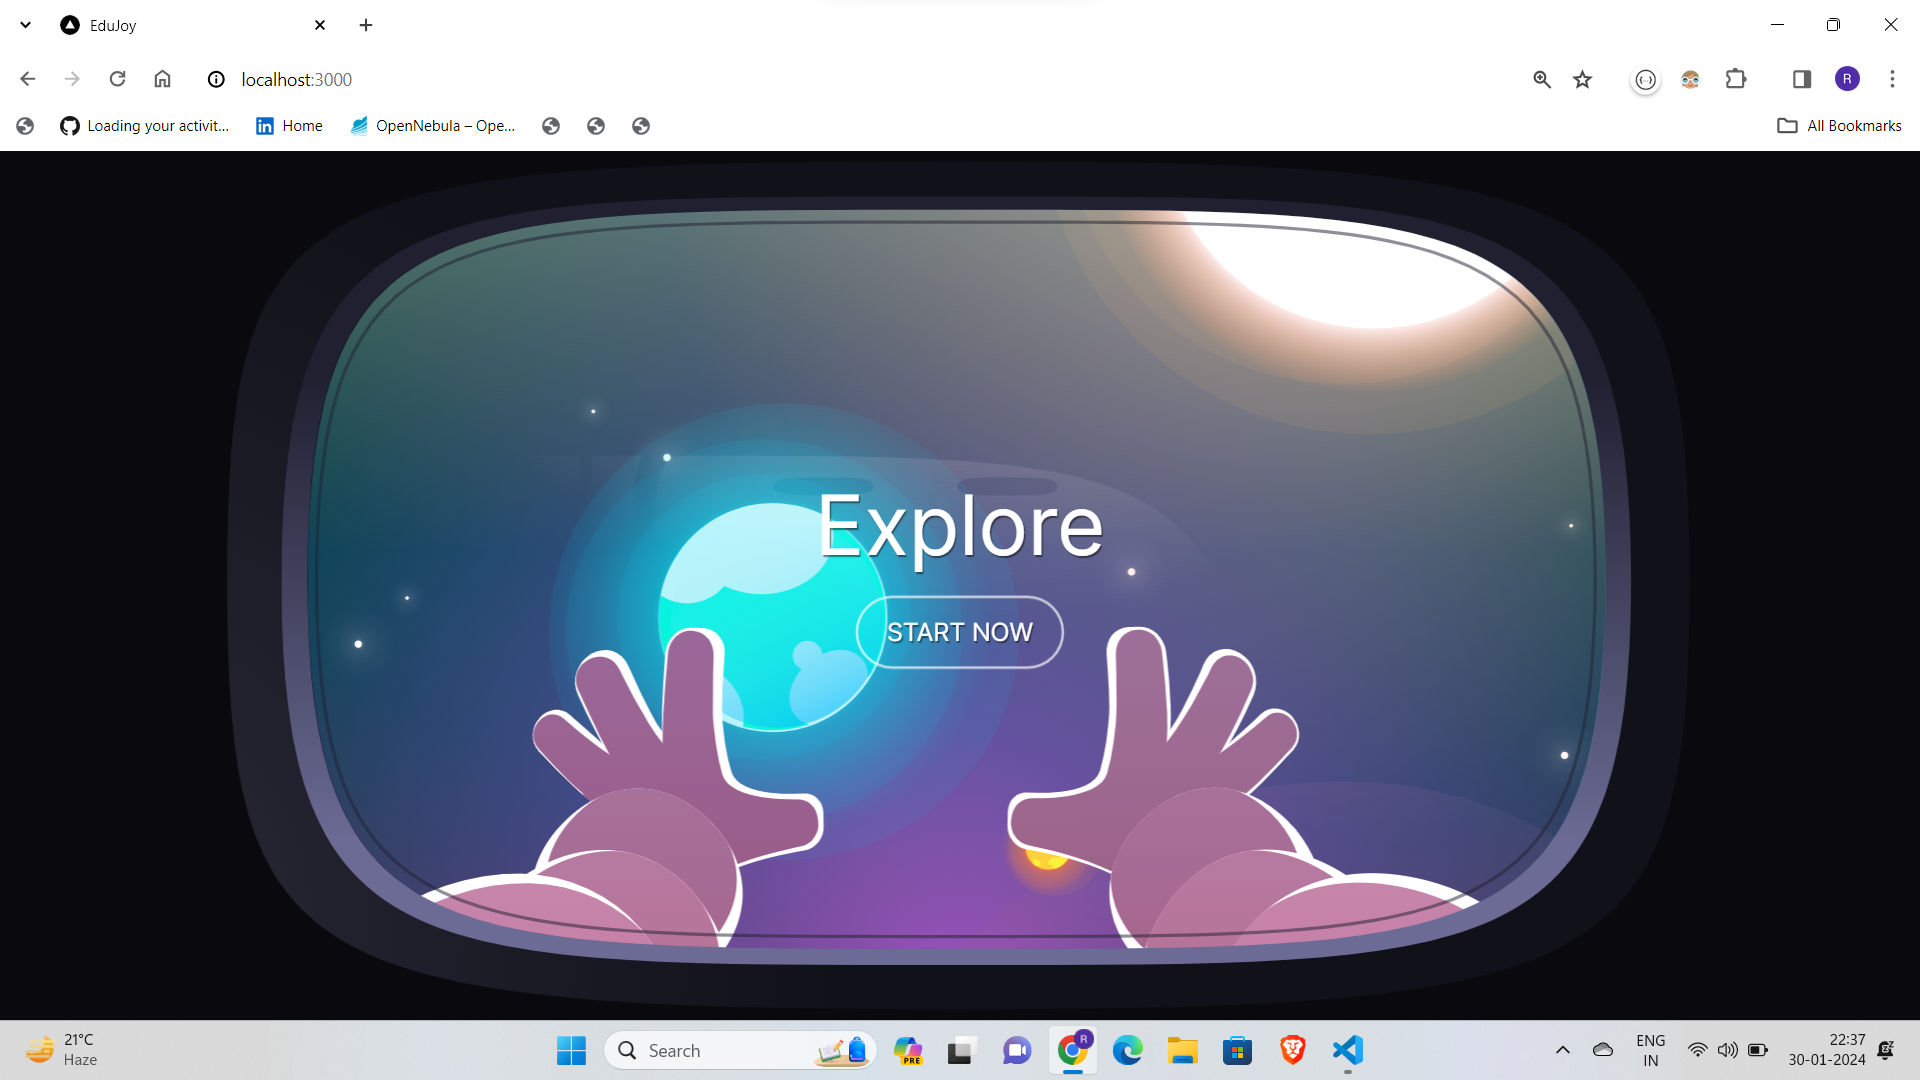Open the Chrome three-dot menu

click(1891, 79)
